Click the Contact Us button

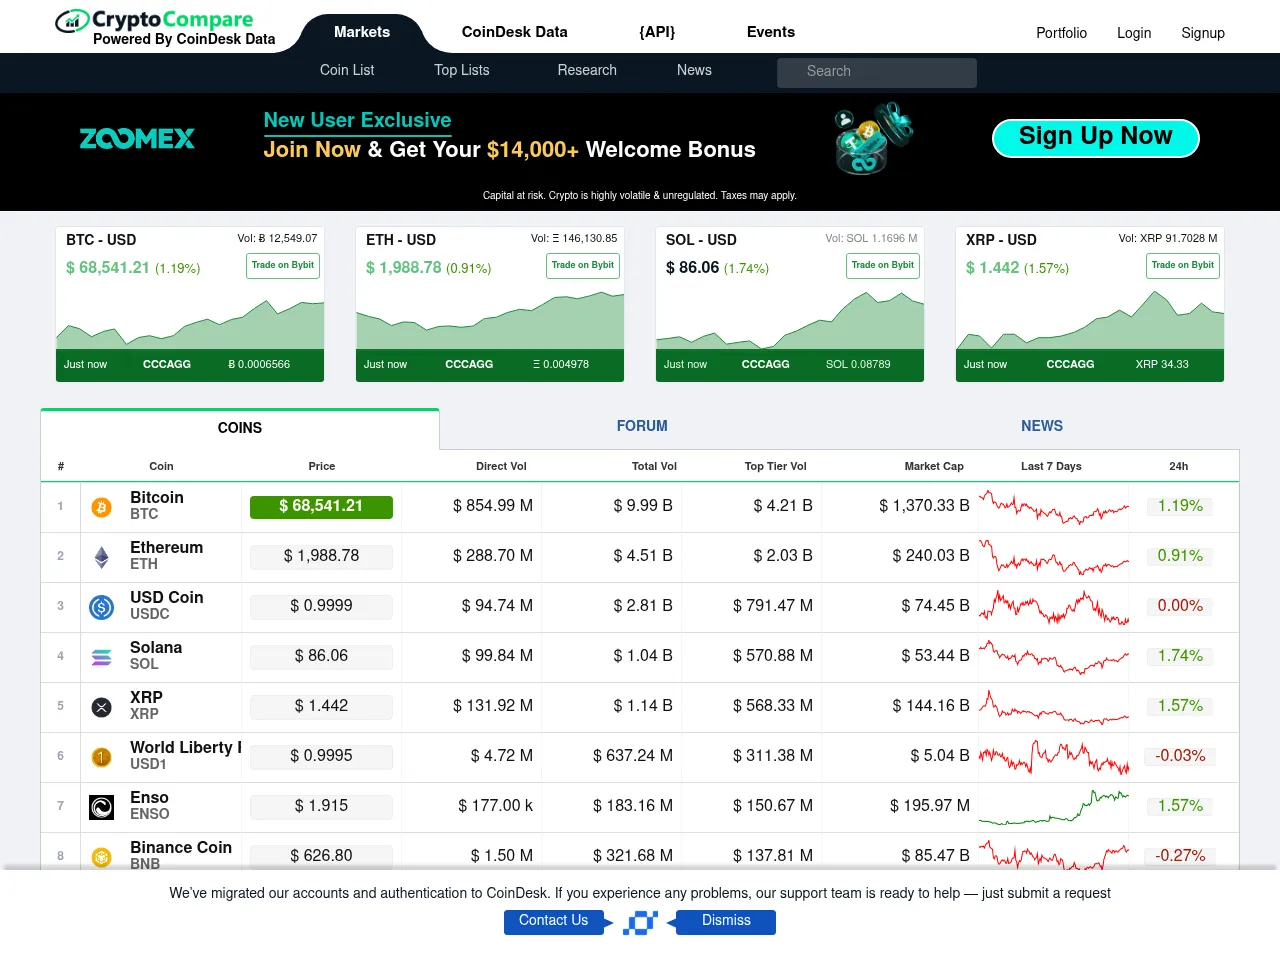(x=552, y=920)
